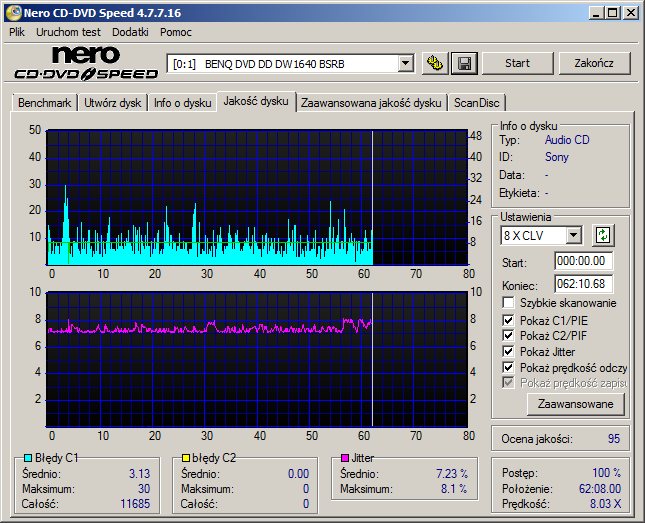Viewport: 645px width, 523px height.
Task: Click the greyed Pokaż prędkość zapisu checkbox
Action: 508,383
